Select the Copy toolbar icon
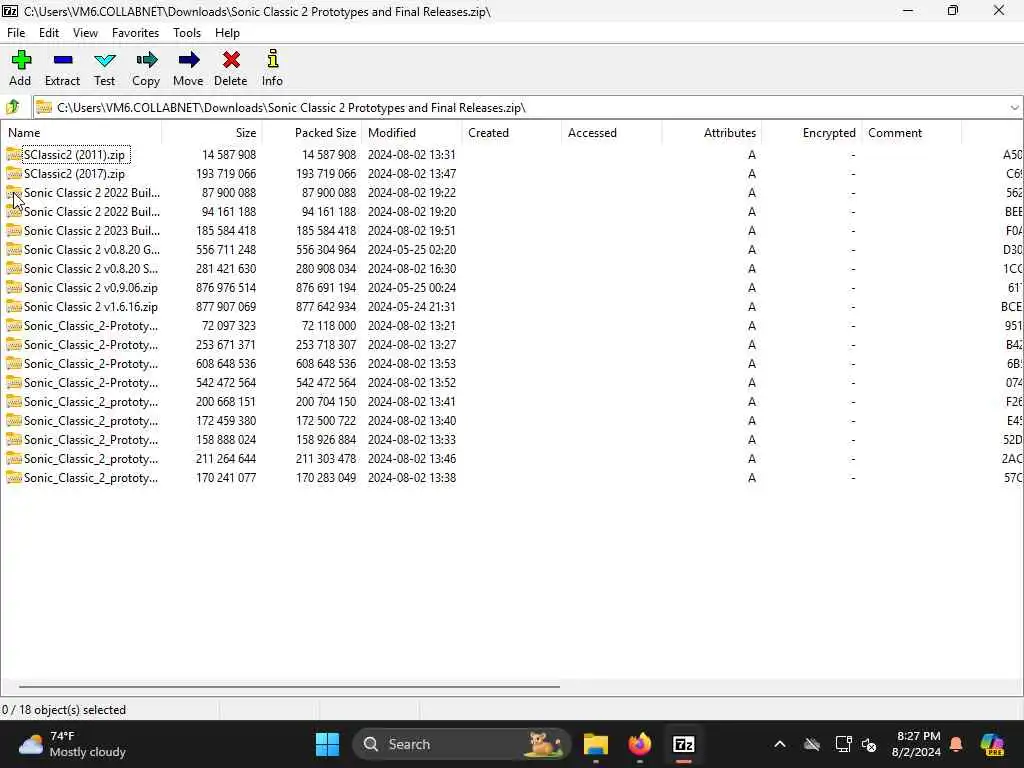 coord(146,60)
